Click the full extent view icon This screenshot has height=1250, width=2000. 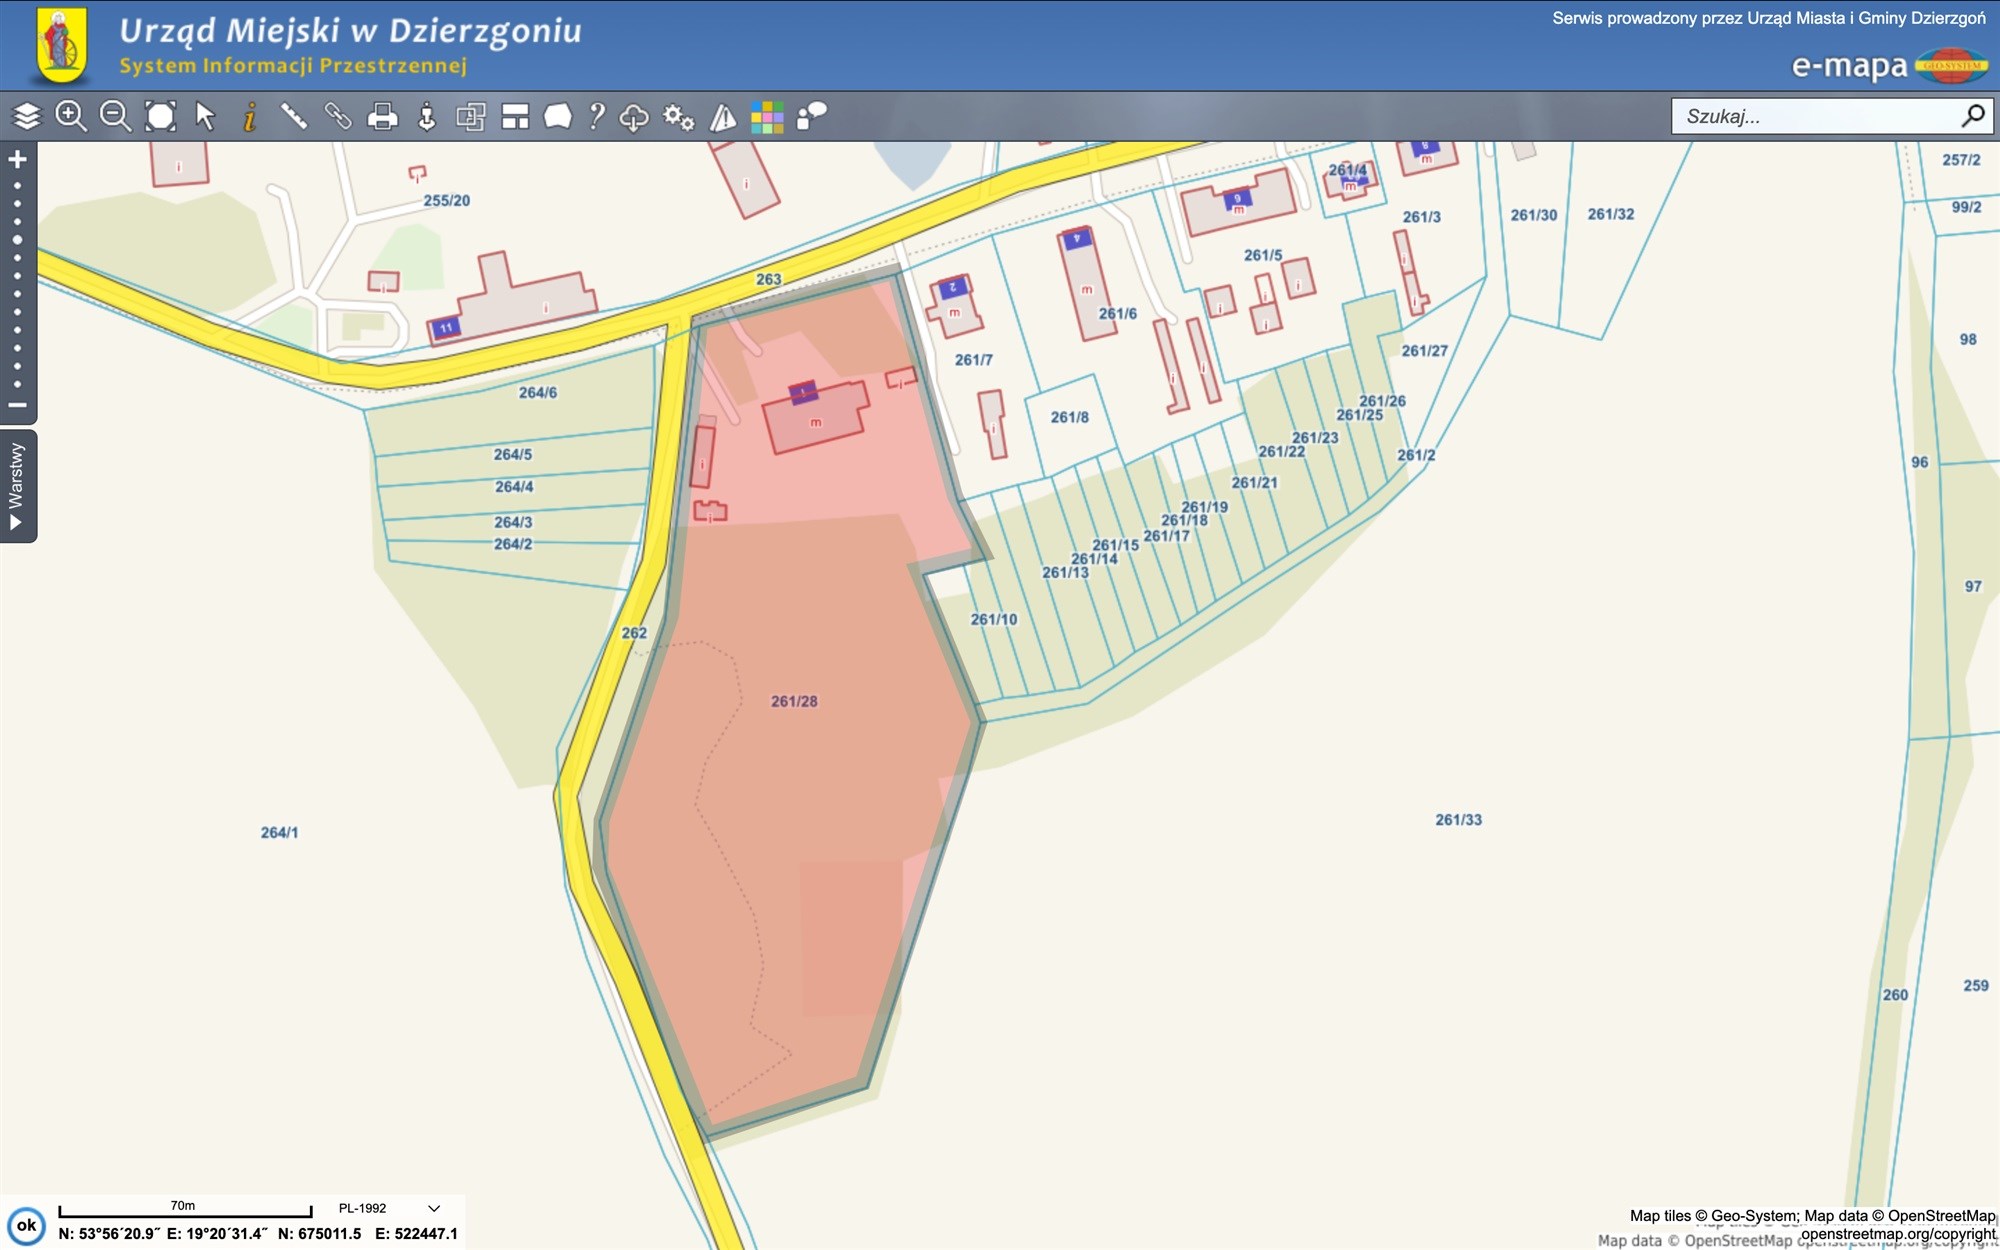(x=160, y=117)
